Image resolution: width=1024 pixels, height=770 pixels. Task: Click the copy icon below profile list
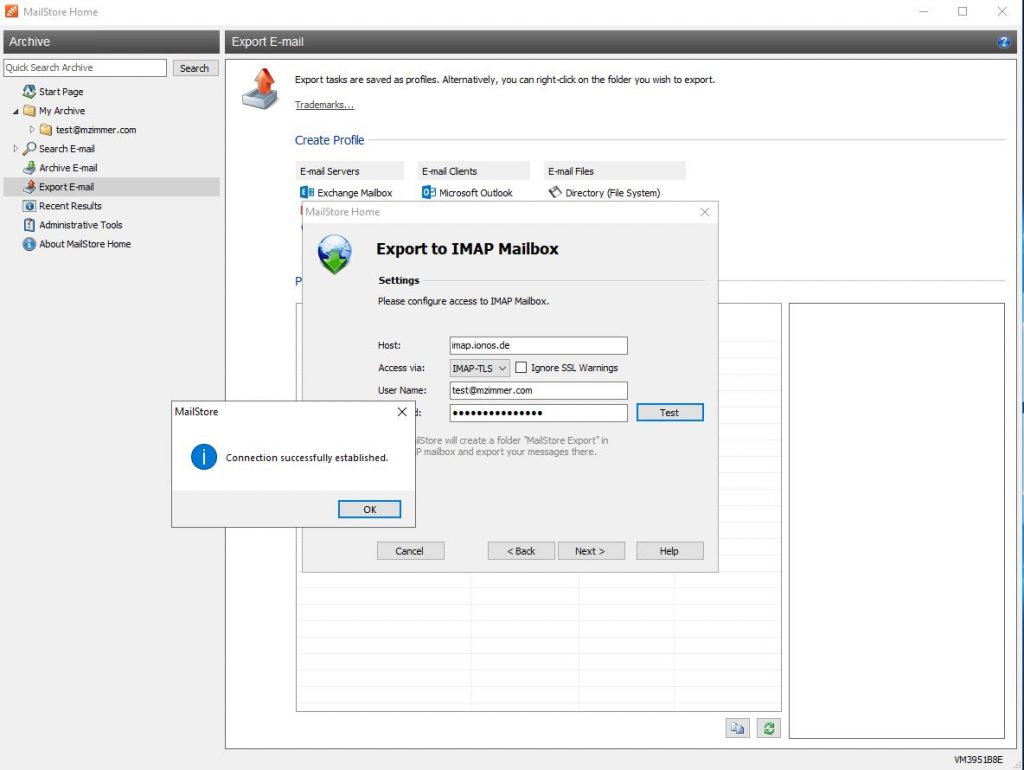click(737, 729)
